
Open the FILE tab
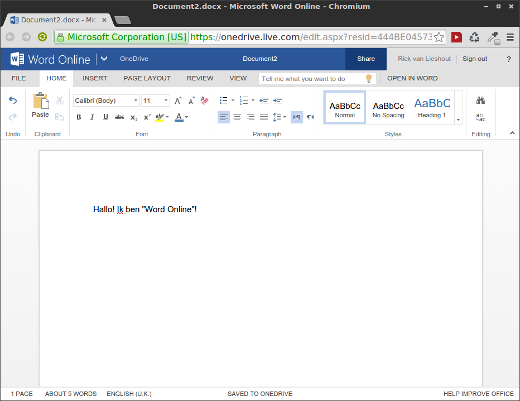[18, 78]
